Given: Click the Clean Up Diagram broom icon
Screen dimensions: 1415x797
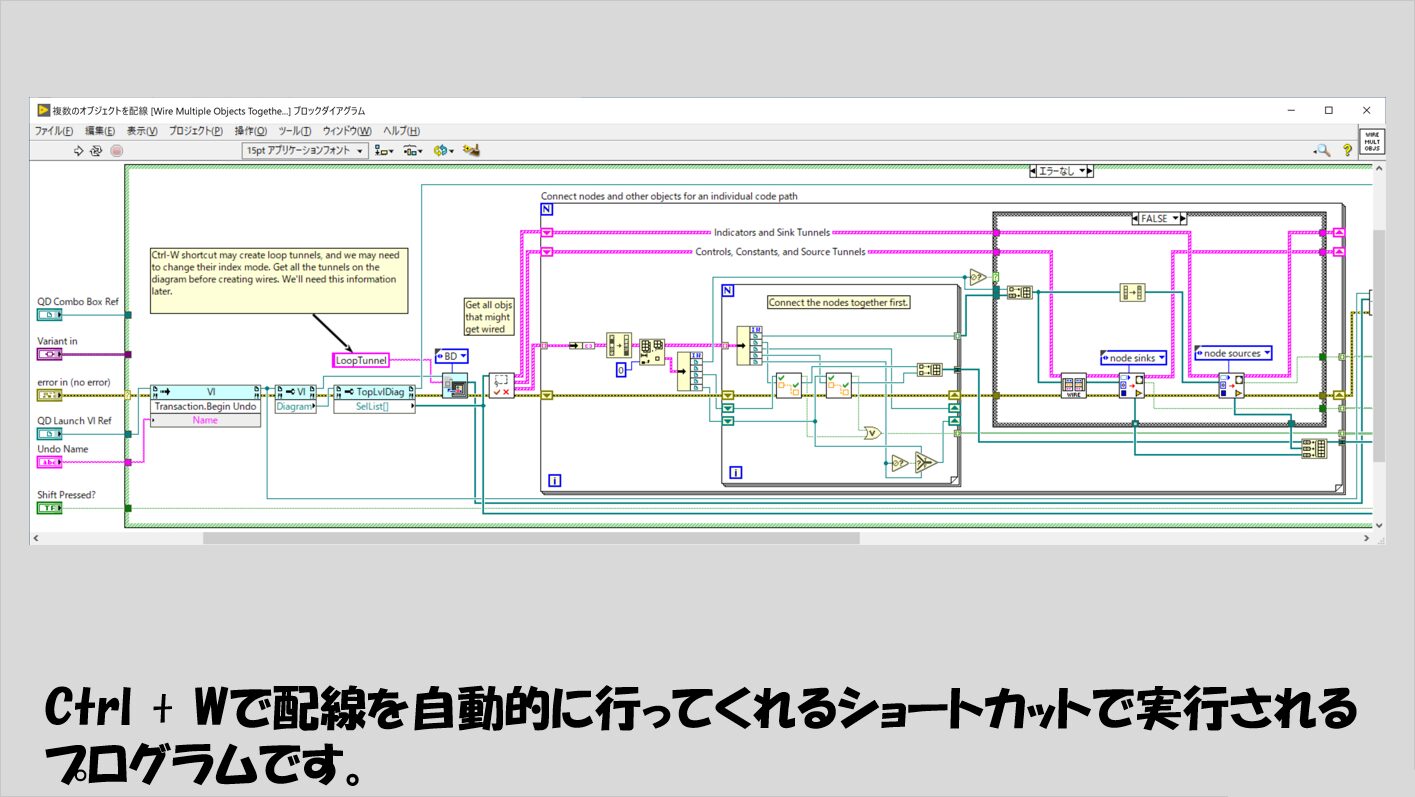Looking at the screenshot, I should click(472, 151).
